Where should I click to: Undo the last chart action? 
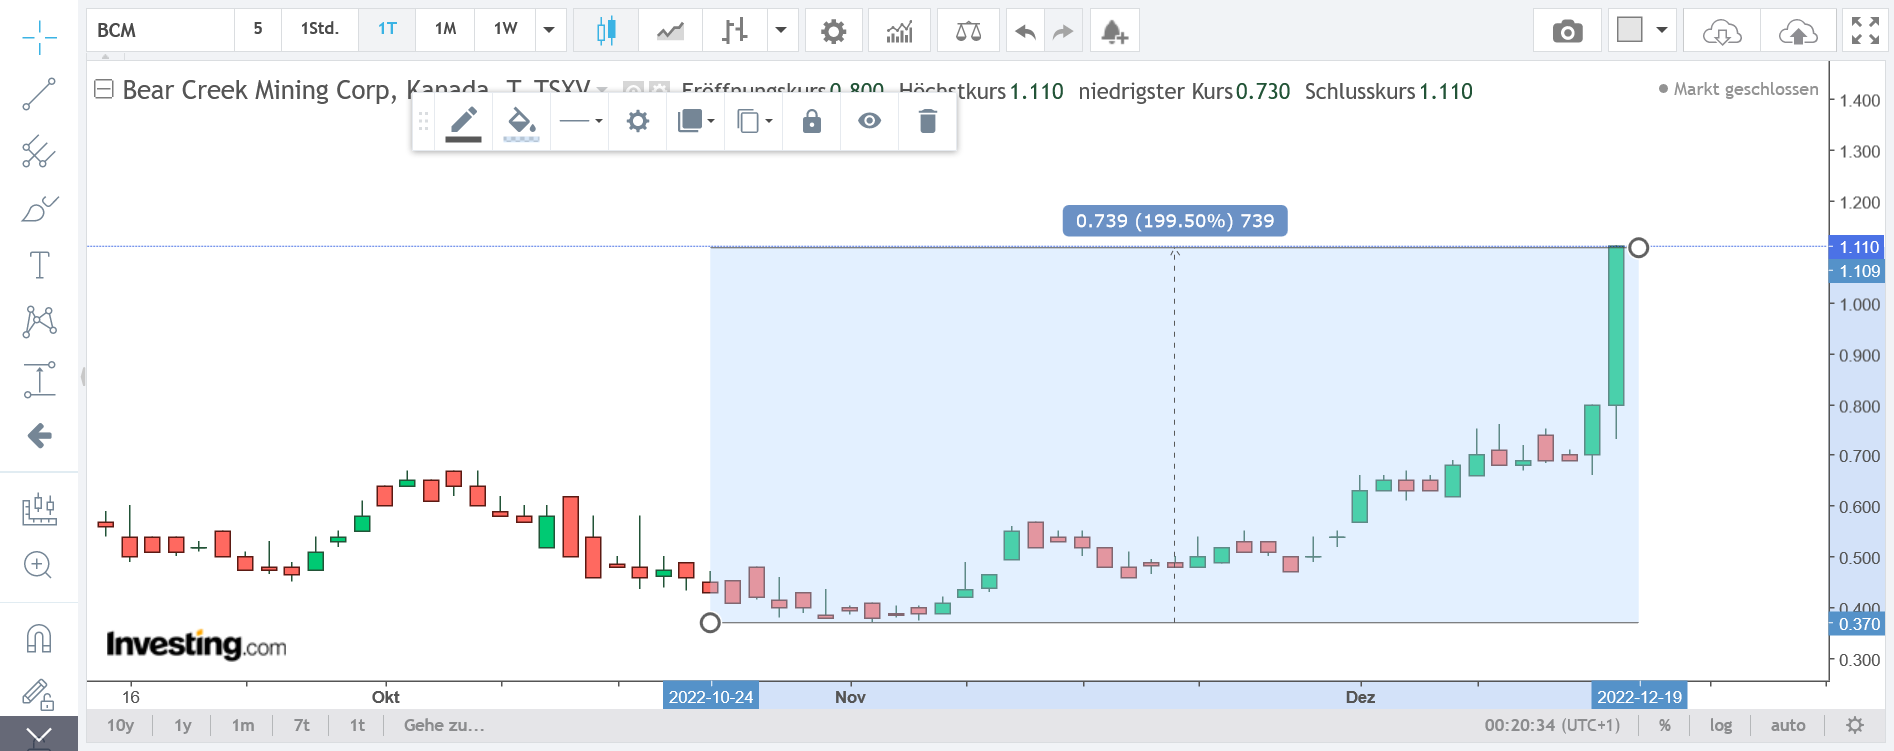coord(1025,31)
